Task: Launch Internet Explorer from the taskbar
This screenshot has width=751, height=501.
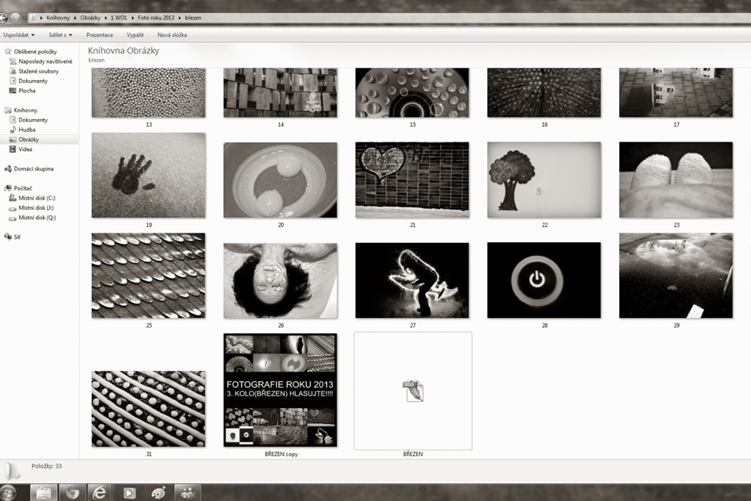Action: [x=100, y=492]
